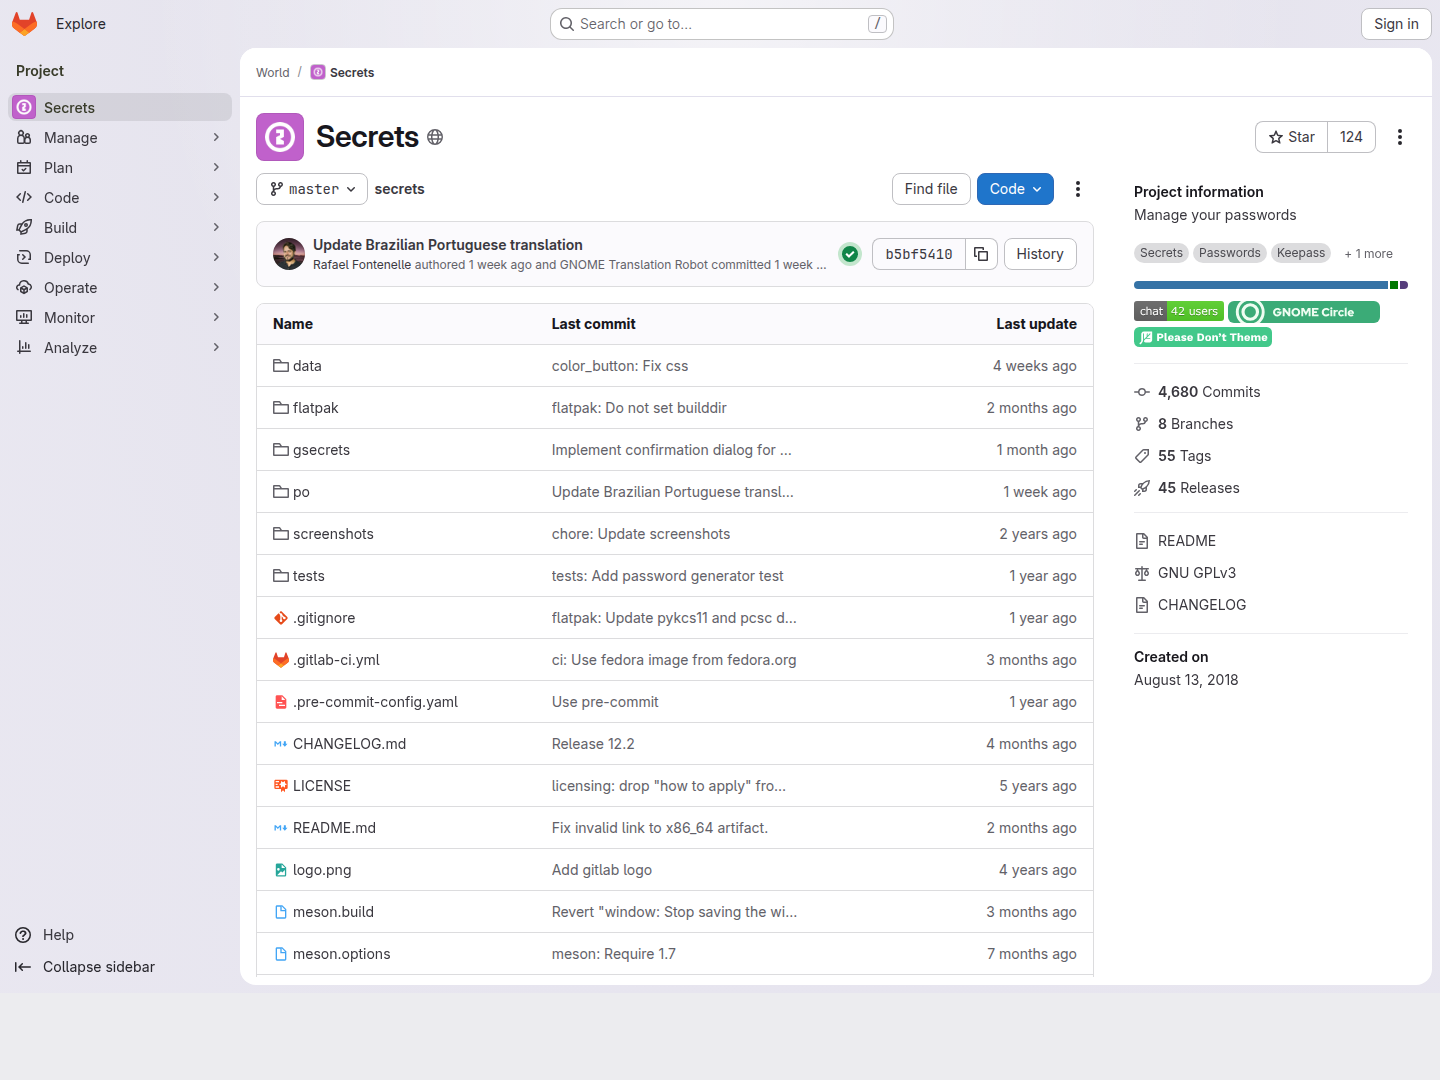Click the flatpak folder icon
The height and width of the screenshot is (1080, 1440).
coord(281,408)
